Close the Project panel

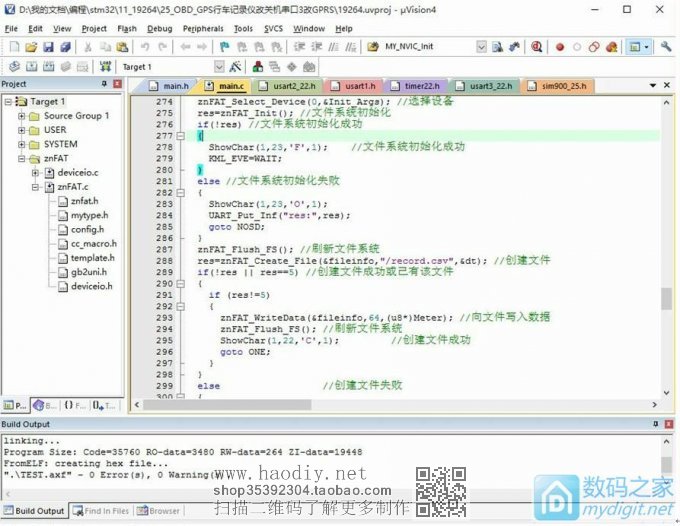tap(118, 84)
